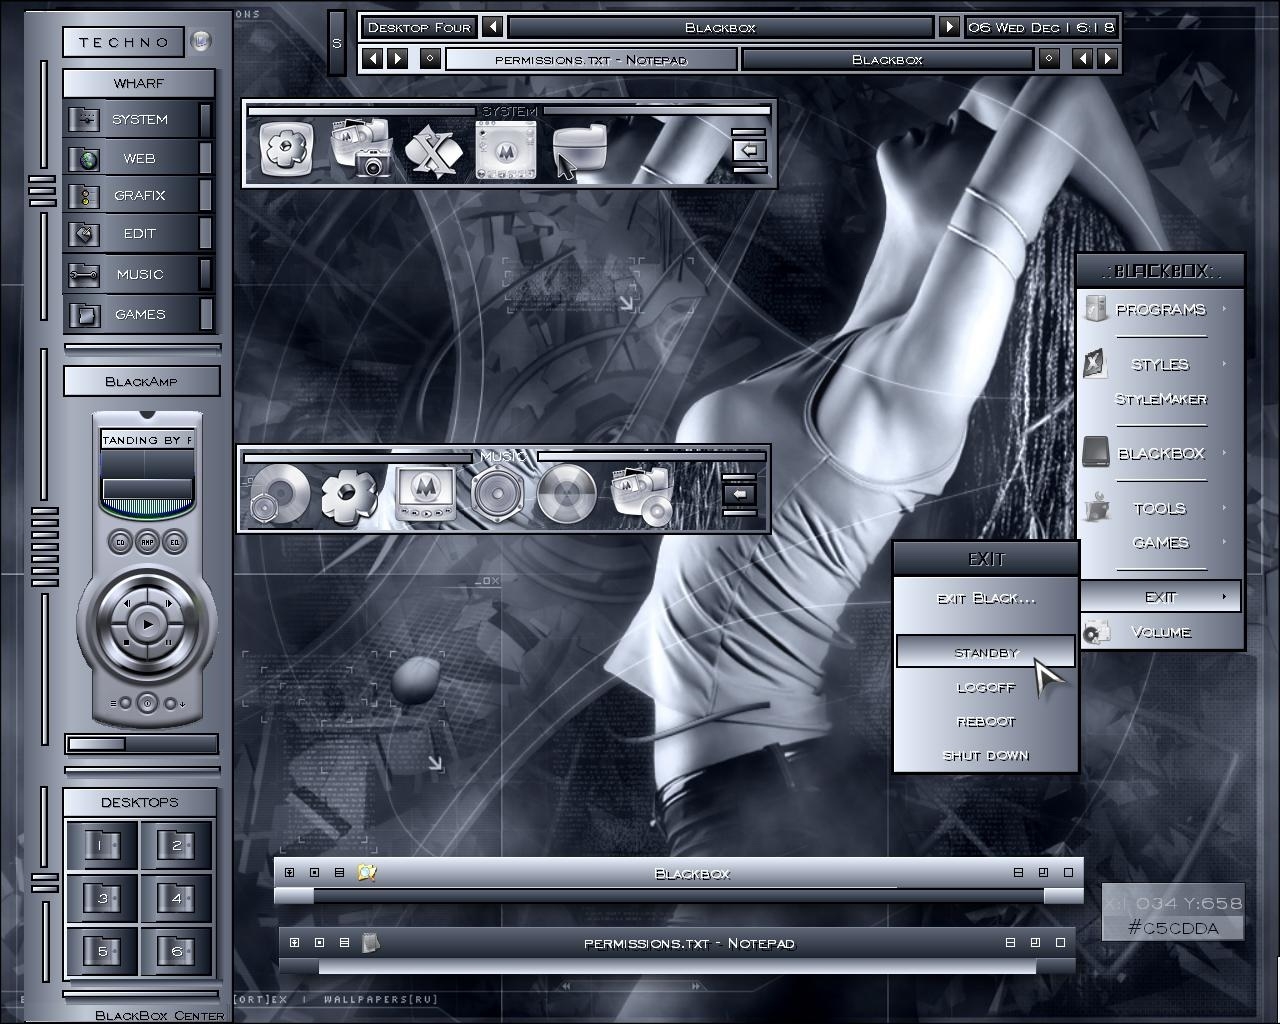The image size is (1280, 1024).
Task: Open the Games wharf category
Action: (x=138, y=314)
